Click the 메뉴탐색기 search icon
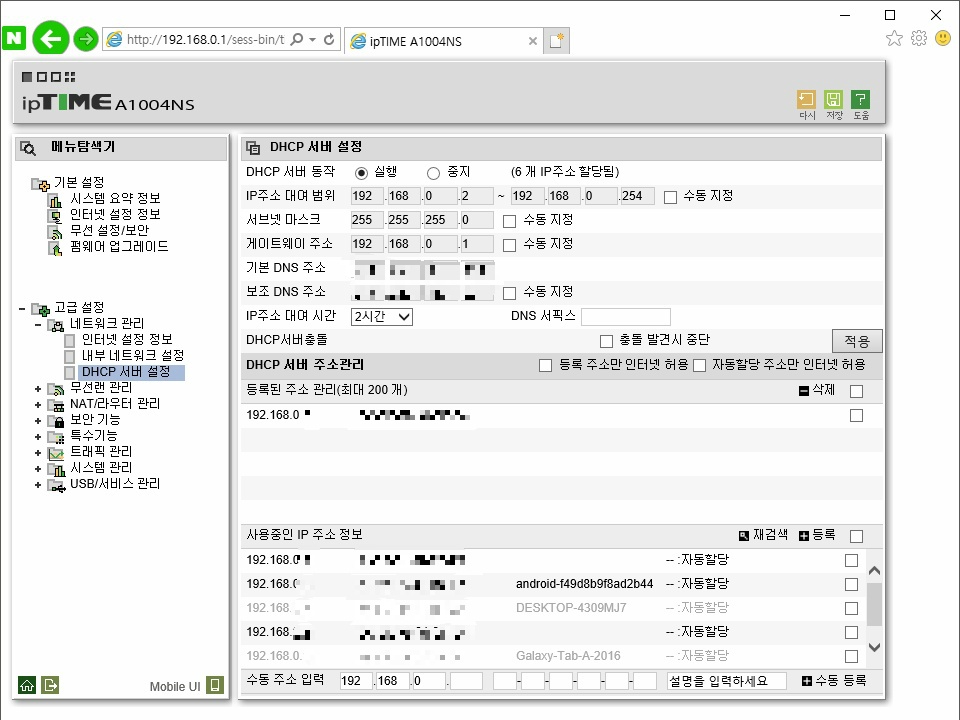Screen dimensions: 960x720 pyautogui.click(x=28, y=148)
